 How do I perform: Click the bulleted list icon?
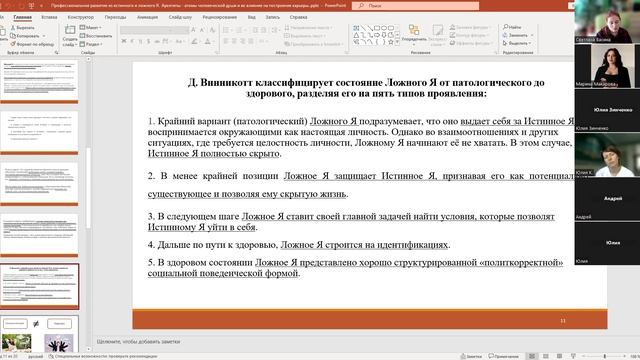tap(226, 30)
